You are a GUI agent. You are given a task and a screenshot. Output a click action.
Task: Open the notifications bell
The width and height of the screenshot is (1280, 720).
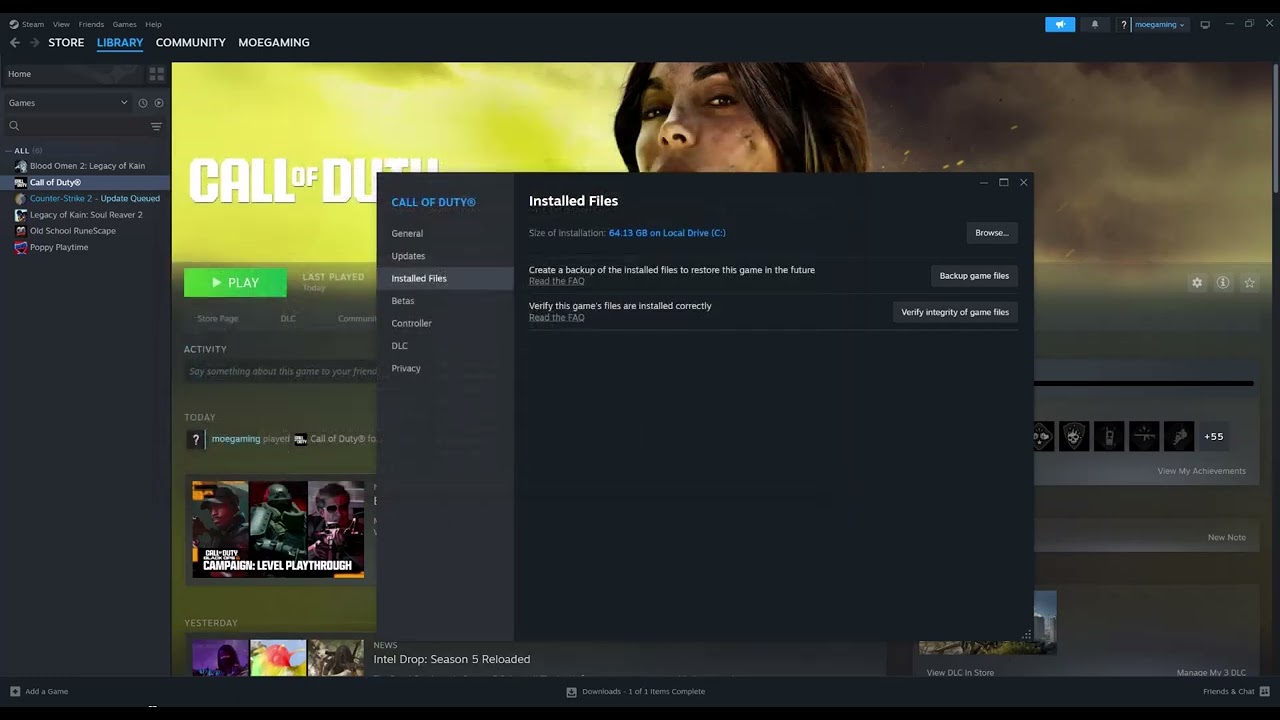pyautogui.click(x=1094, y=24)
